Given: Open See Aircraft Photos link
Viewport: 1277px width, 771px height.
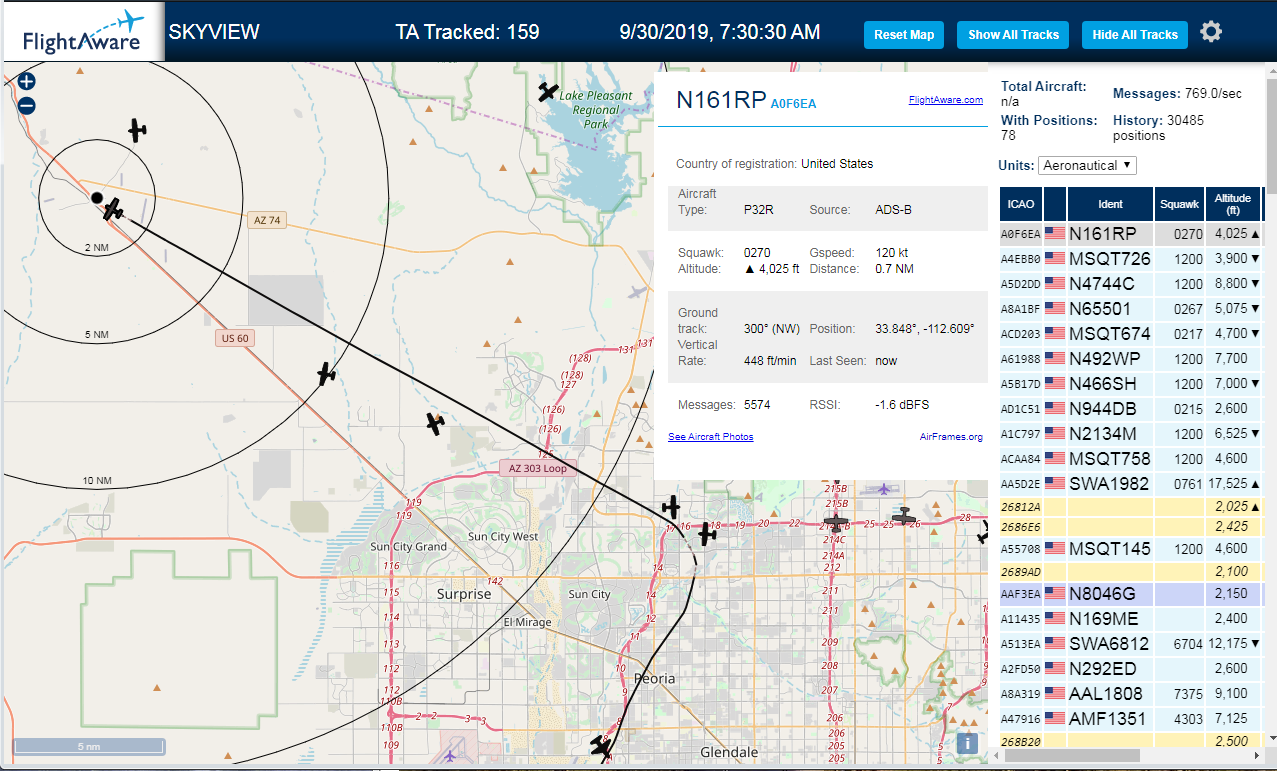Looking at the screenshot, I should click(x=710, y=437).
